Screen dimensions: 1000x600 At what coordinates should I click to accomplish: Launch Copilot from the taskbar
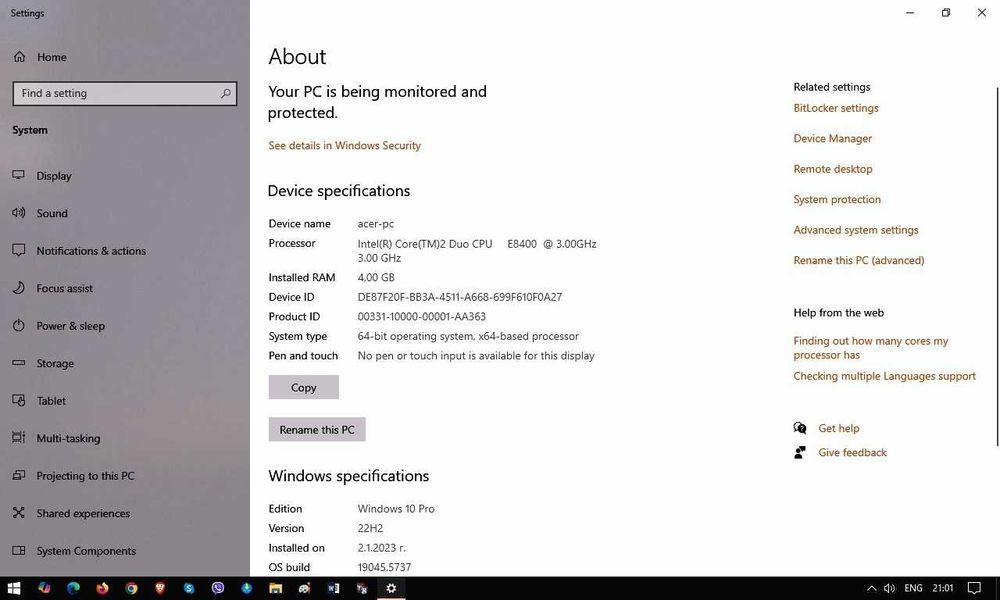click(44, 588)
